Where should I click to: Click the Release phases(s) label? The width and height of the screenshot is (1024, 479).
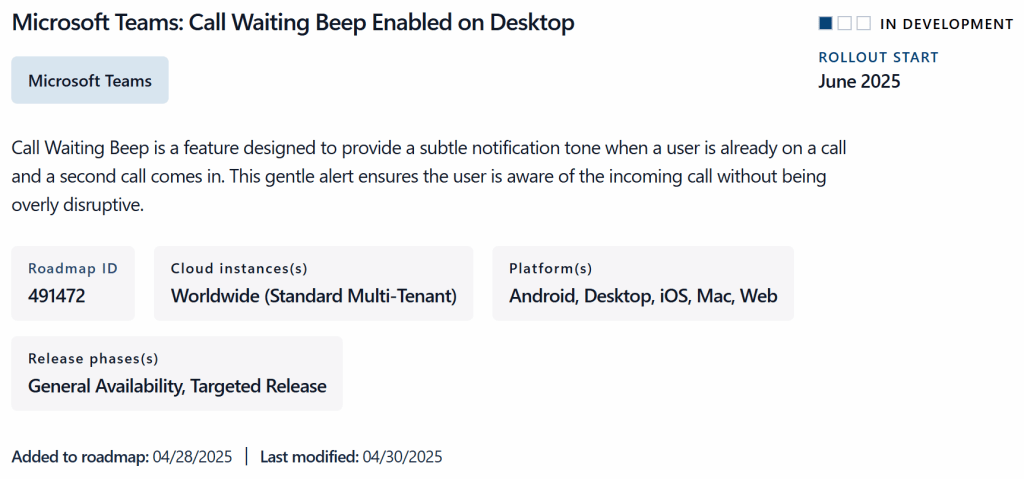pos(93,358)
